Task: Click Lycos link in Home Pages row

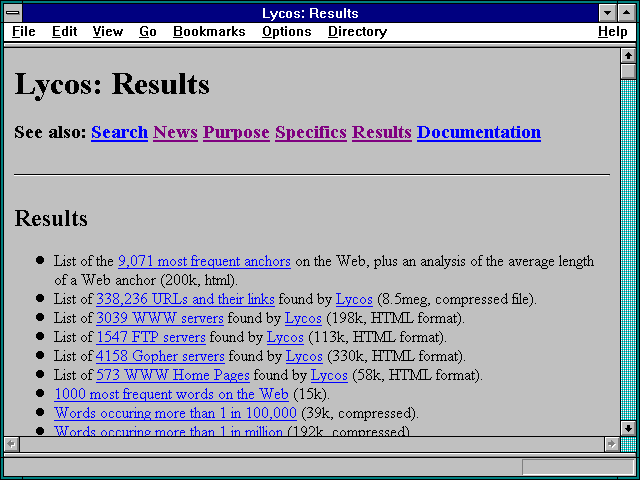Action: [x=329, y=376]
